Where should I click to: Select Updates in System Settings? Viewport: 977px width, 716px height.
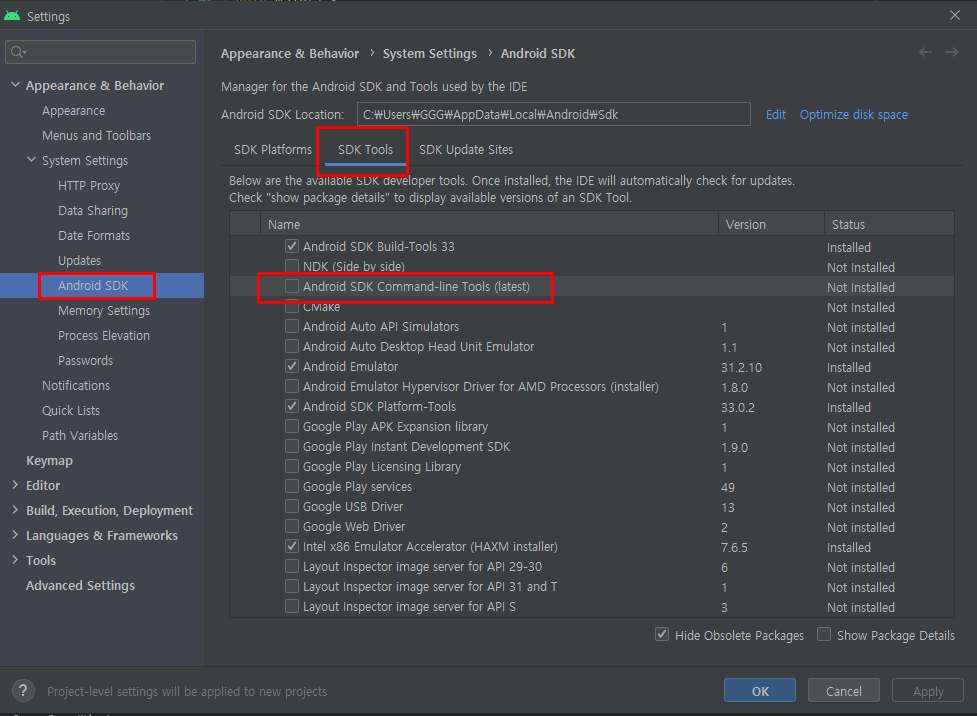(x=79, y=260)
